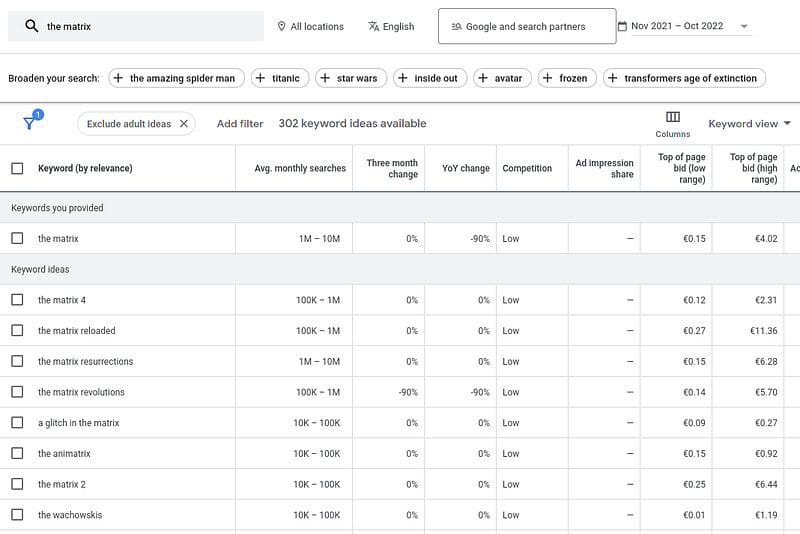
Task: Add 'inside out' plus icon
Action: pos(403,78)
